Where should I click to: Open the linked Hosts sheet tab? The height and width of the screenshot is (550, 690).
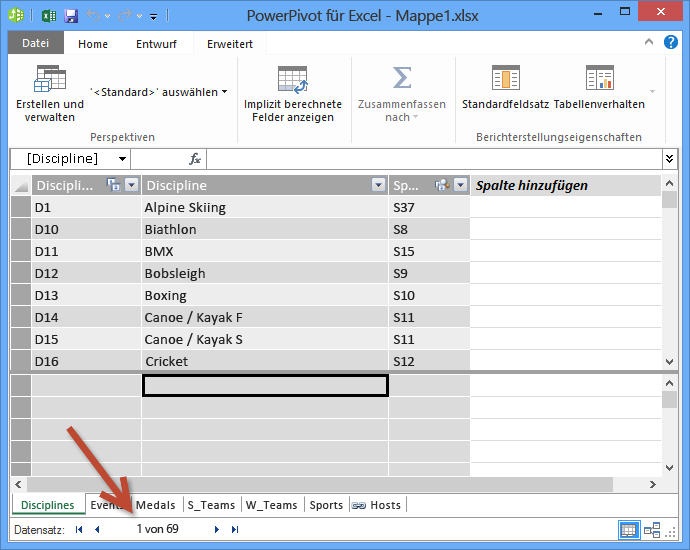(377, 505)
